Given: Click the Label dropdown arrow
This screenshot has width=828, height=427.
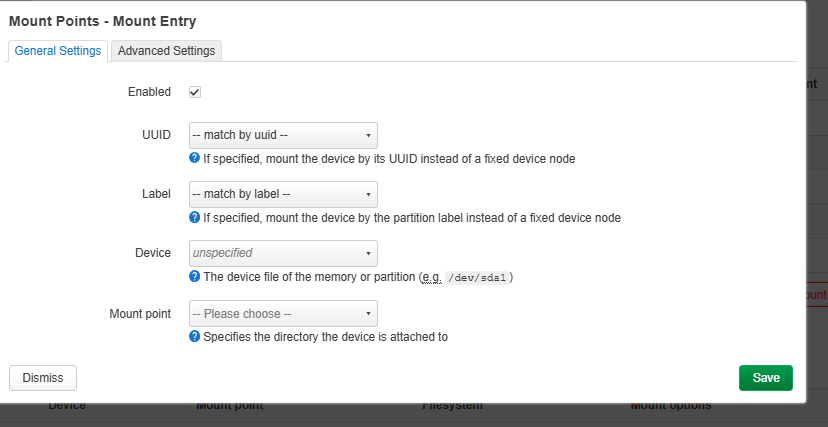Looking at the screenshot, I should point(368,194).
